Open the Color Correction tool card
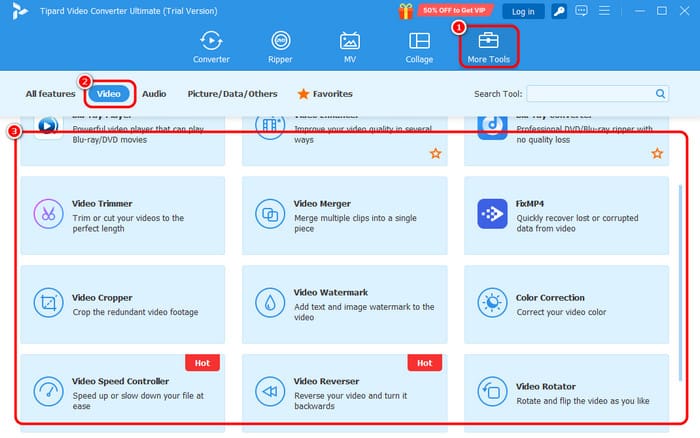The image size is (700, 438). tap(567, 305)
